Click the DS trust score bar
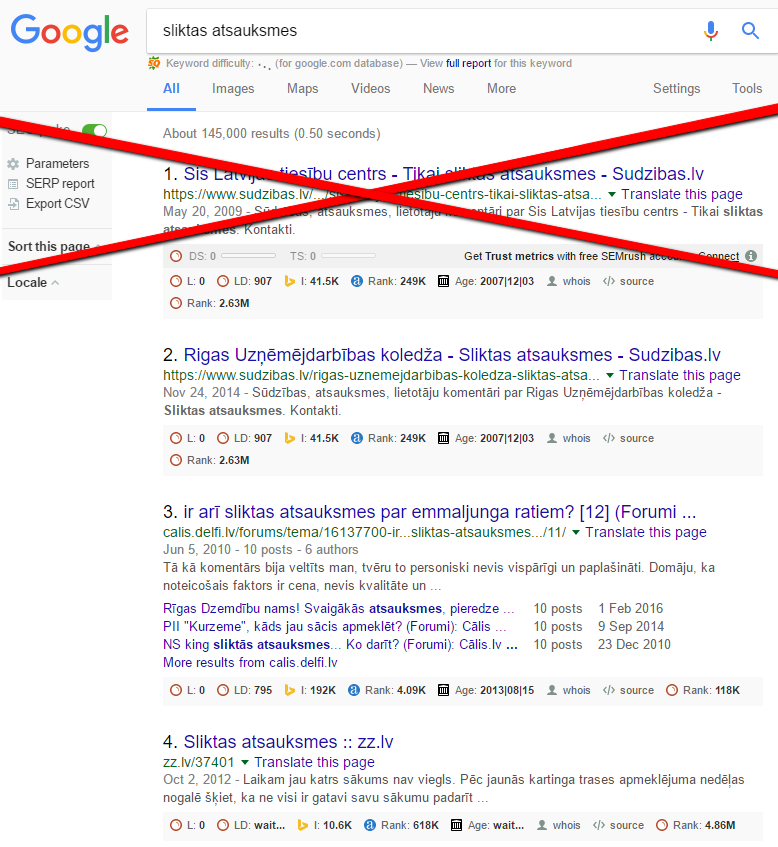The width and height of the screenshot is (778, 847). 249,256
